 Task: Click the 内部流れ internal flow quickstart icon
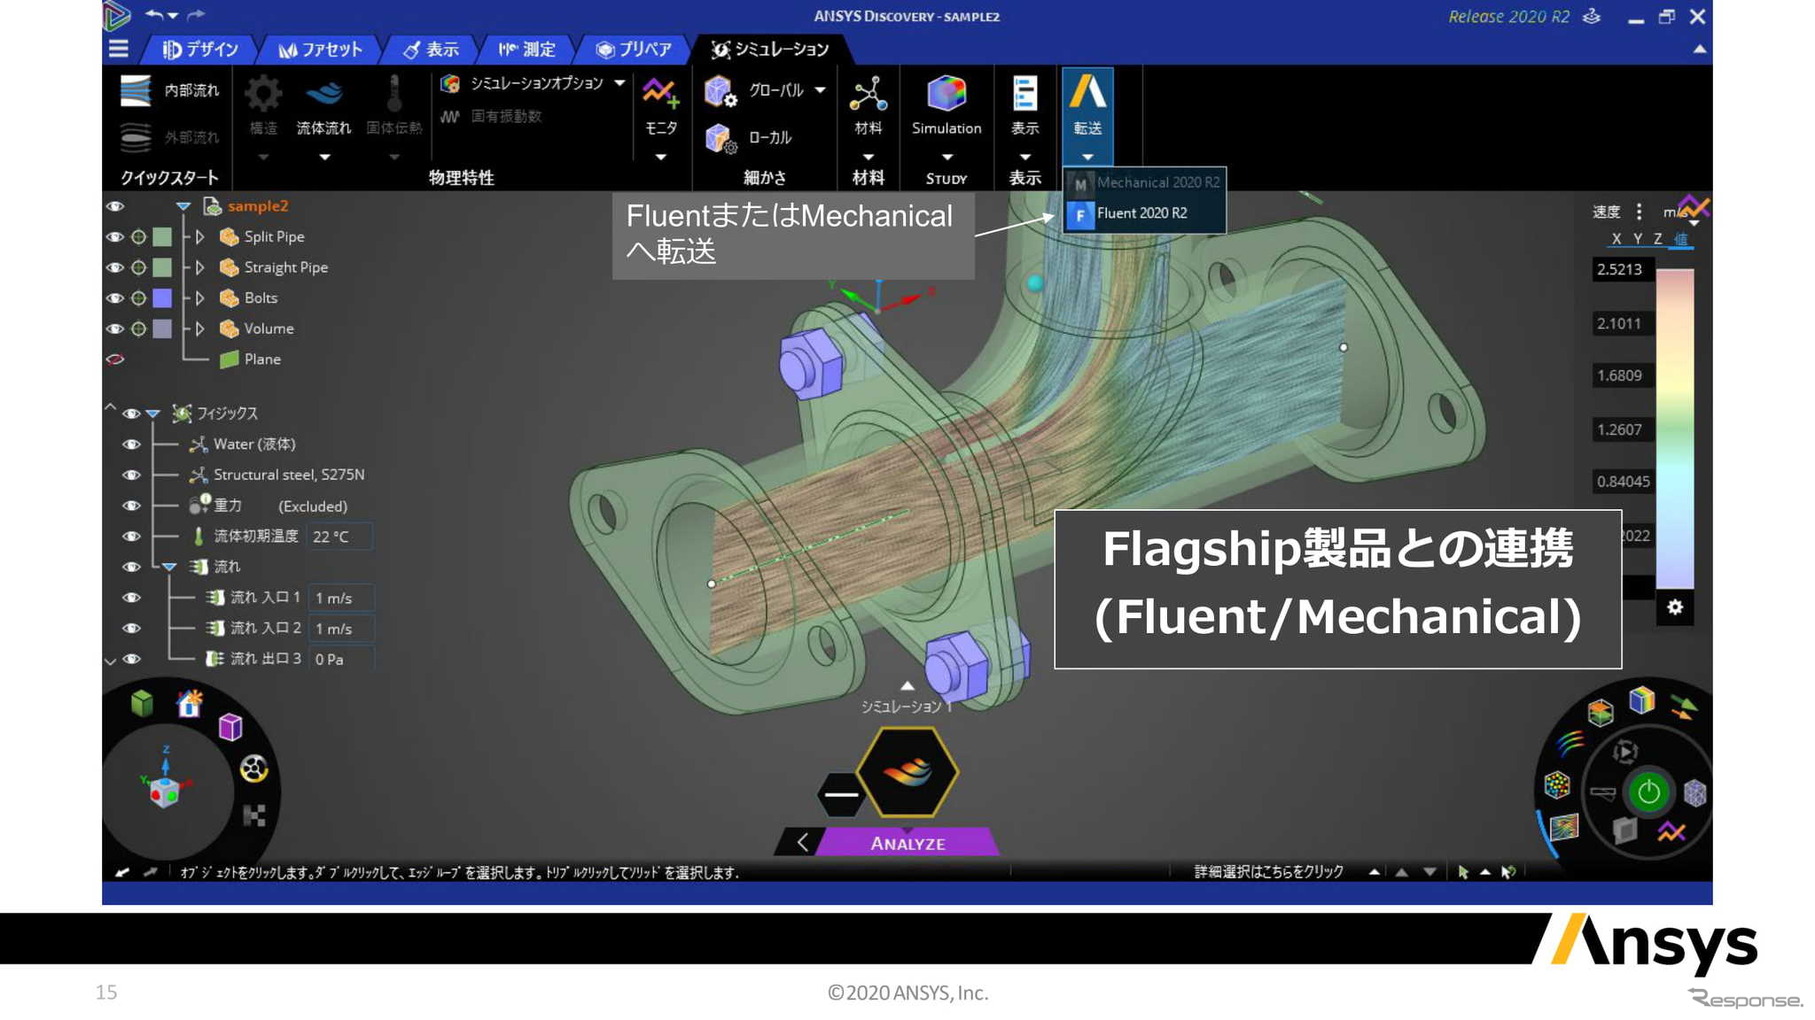[135, 91]
